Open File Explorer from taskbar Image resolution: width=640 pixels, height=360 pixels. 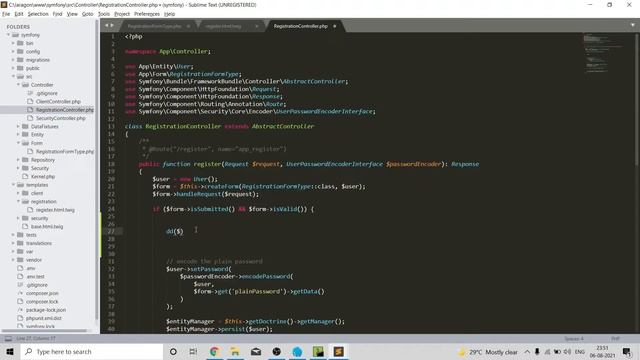235,351
